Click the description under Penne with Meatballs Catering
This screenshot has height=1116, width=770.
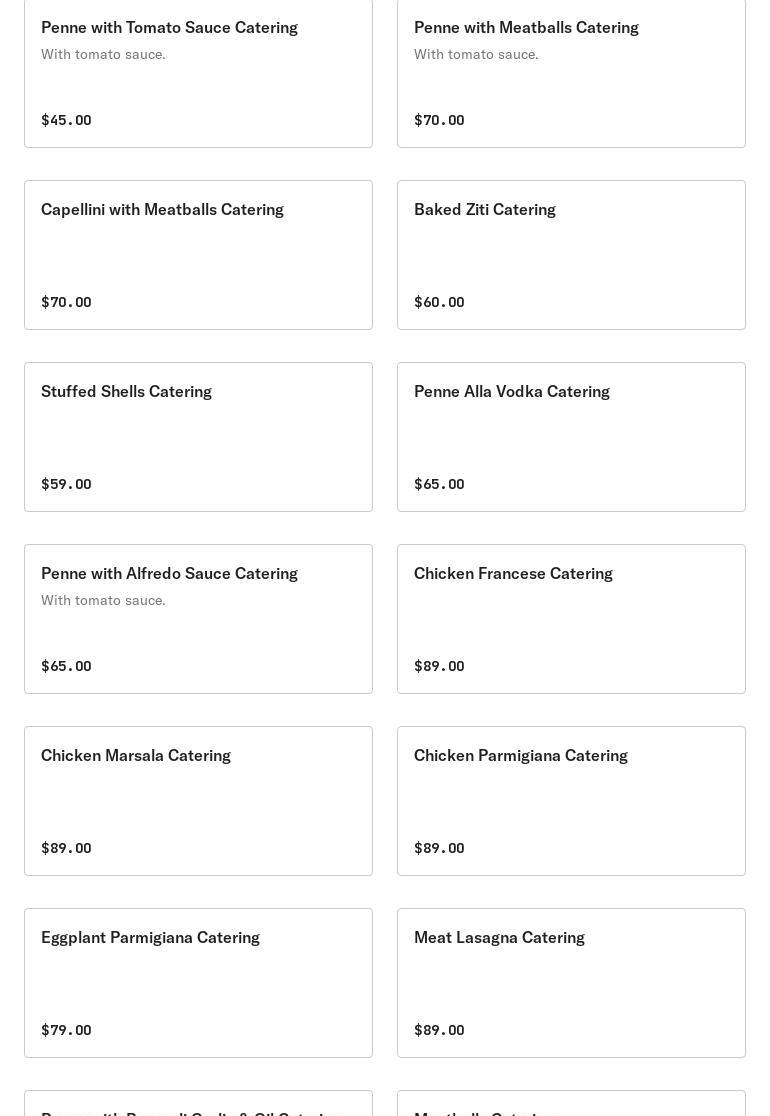point(476,54)
